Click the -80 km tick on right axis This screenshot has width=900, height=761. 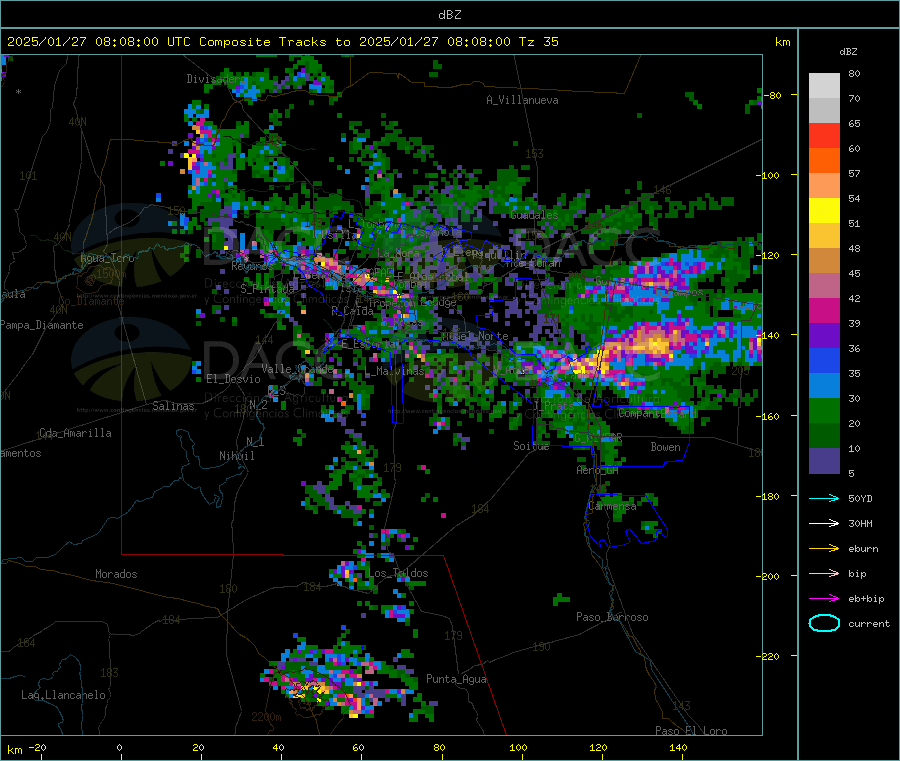pyautogui.click(x=775, y=95)
